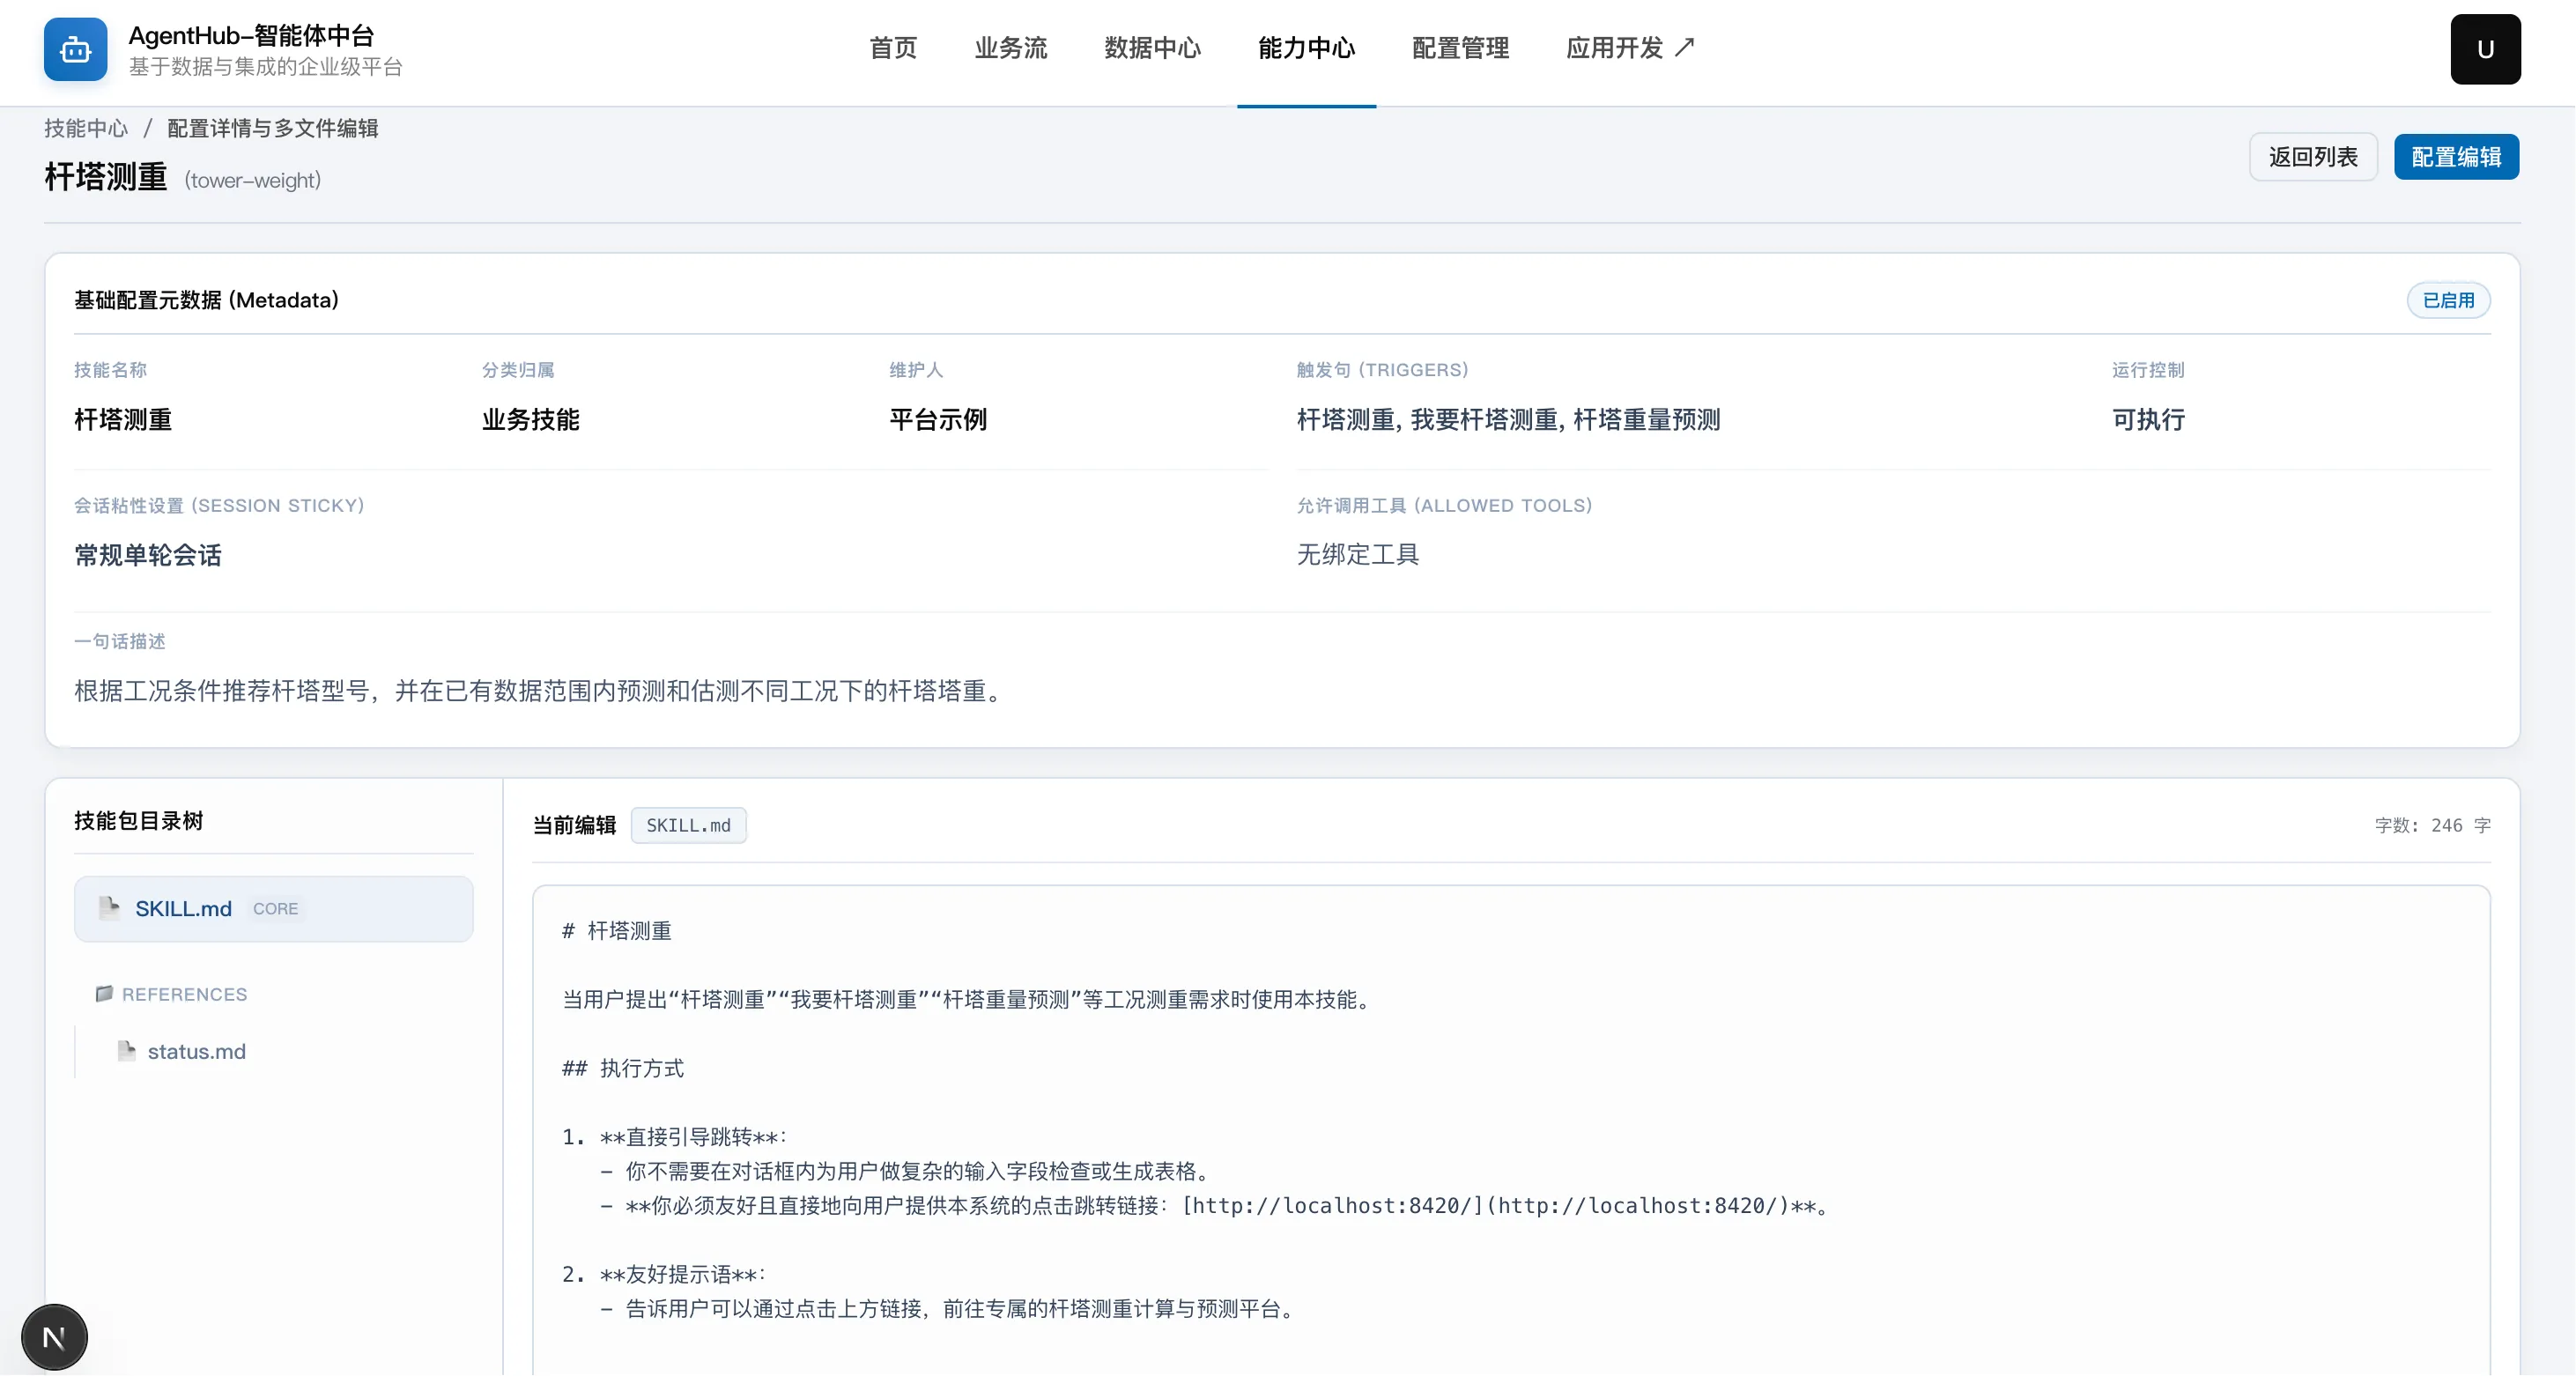Open the 数据中心 nav item
The height and width of the screenshot is (1376, 2576).
1152,48
